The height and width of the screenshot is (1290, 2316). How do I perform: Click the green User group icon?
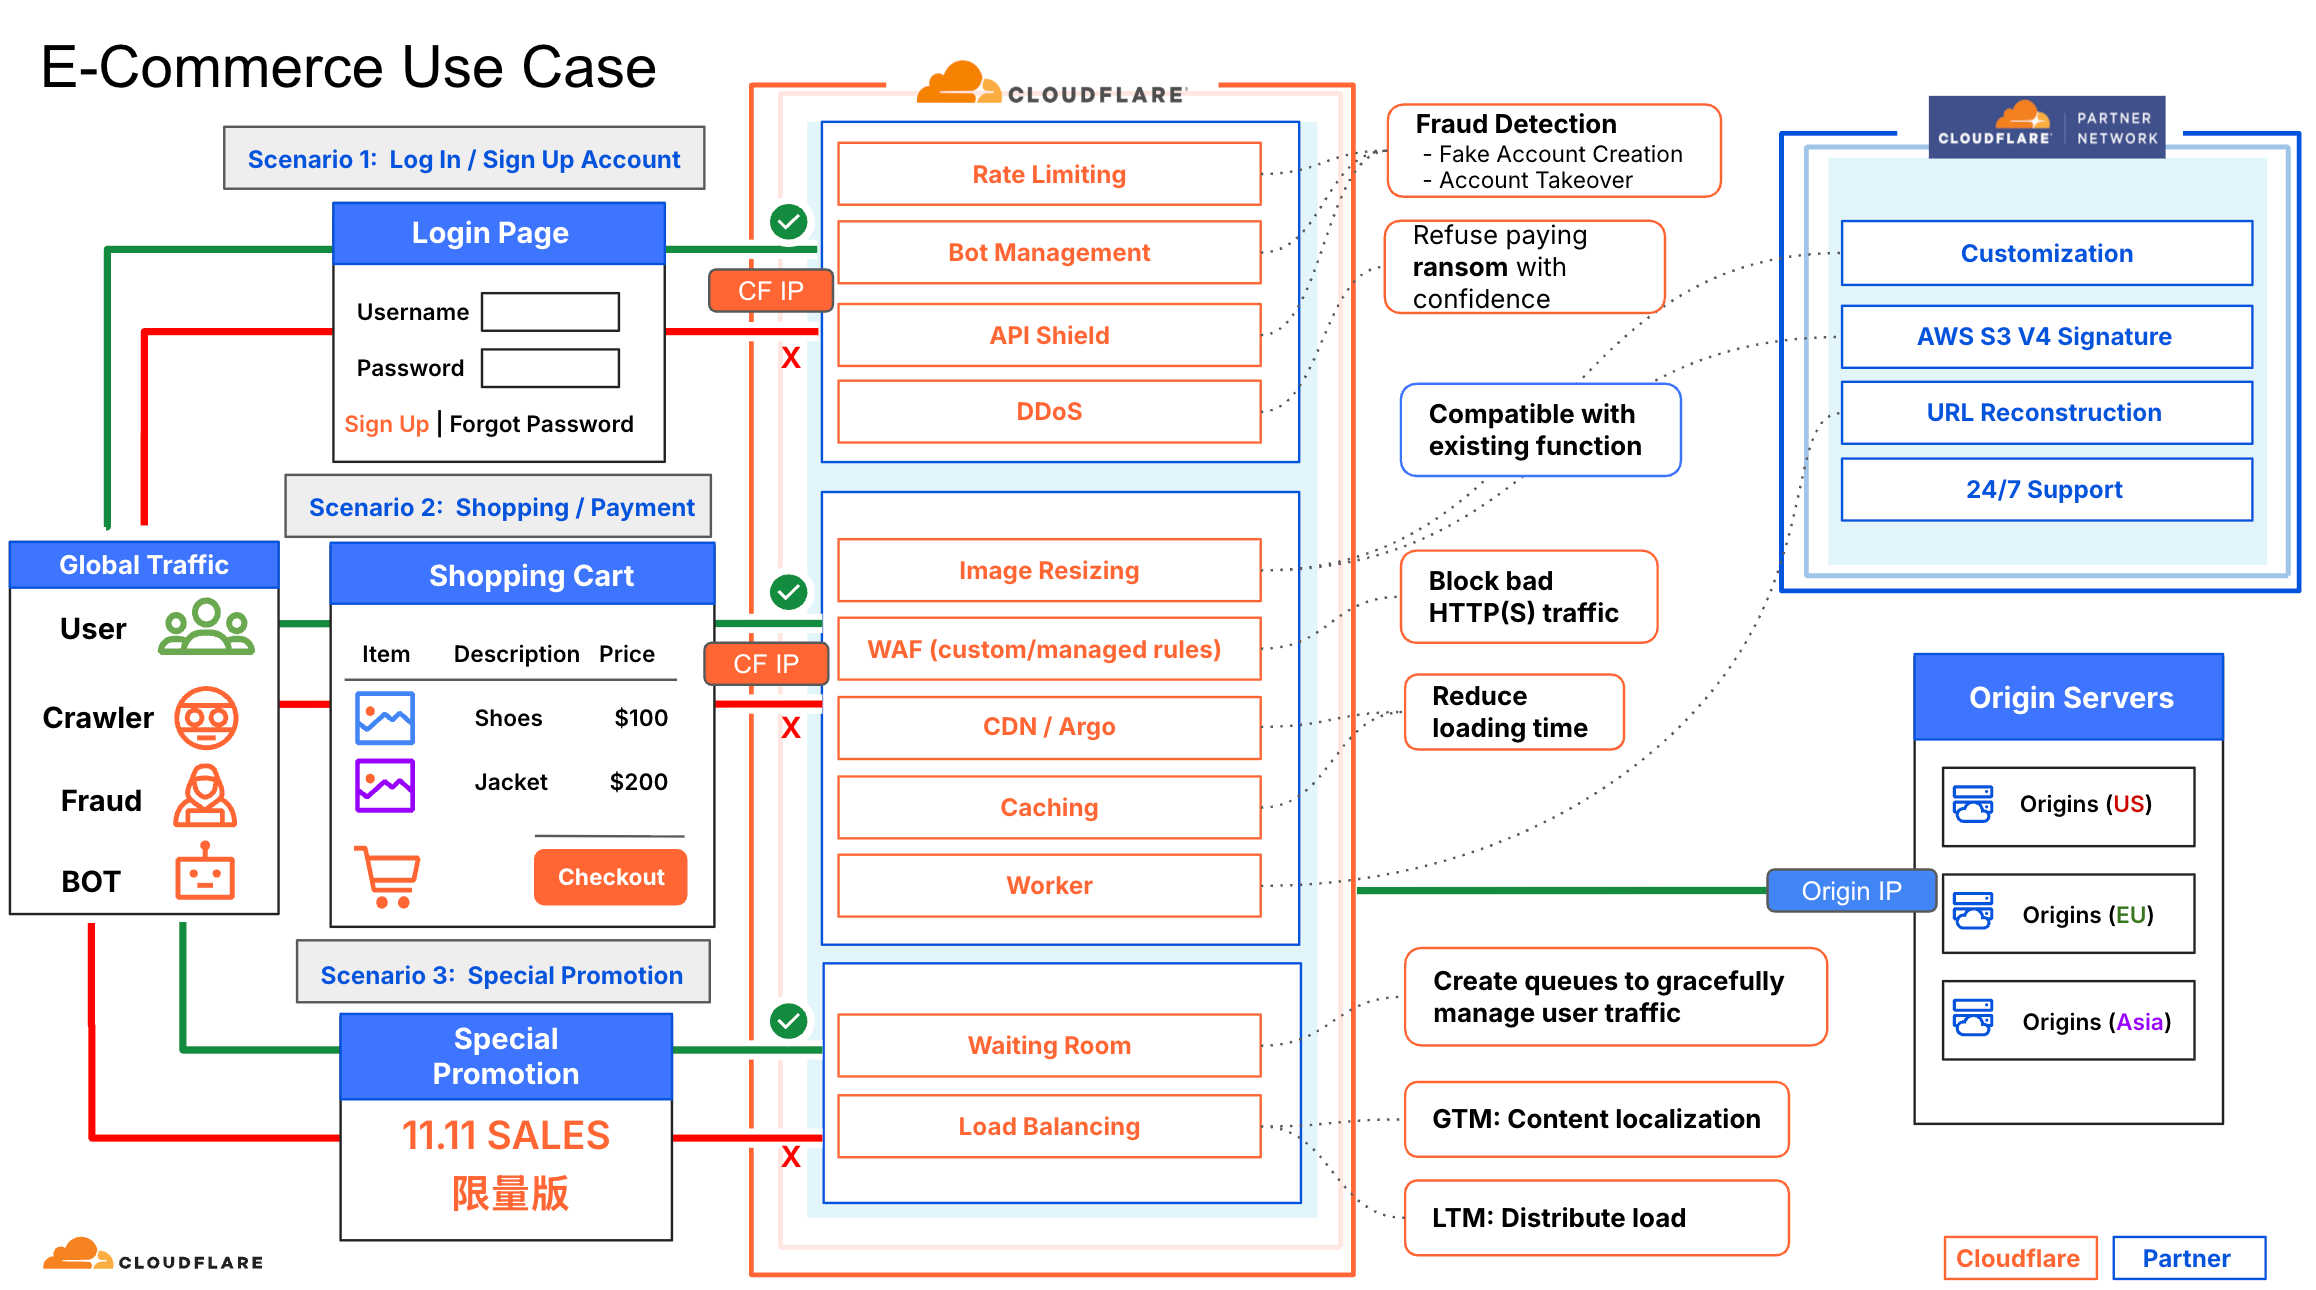pos(206,627)
